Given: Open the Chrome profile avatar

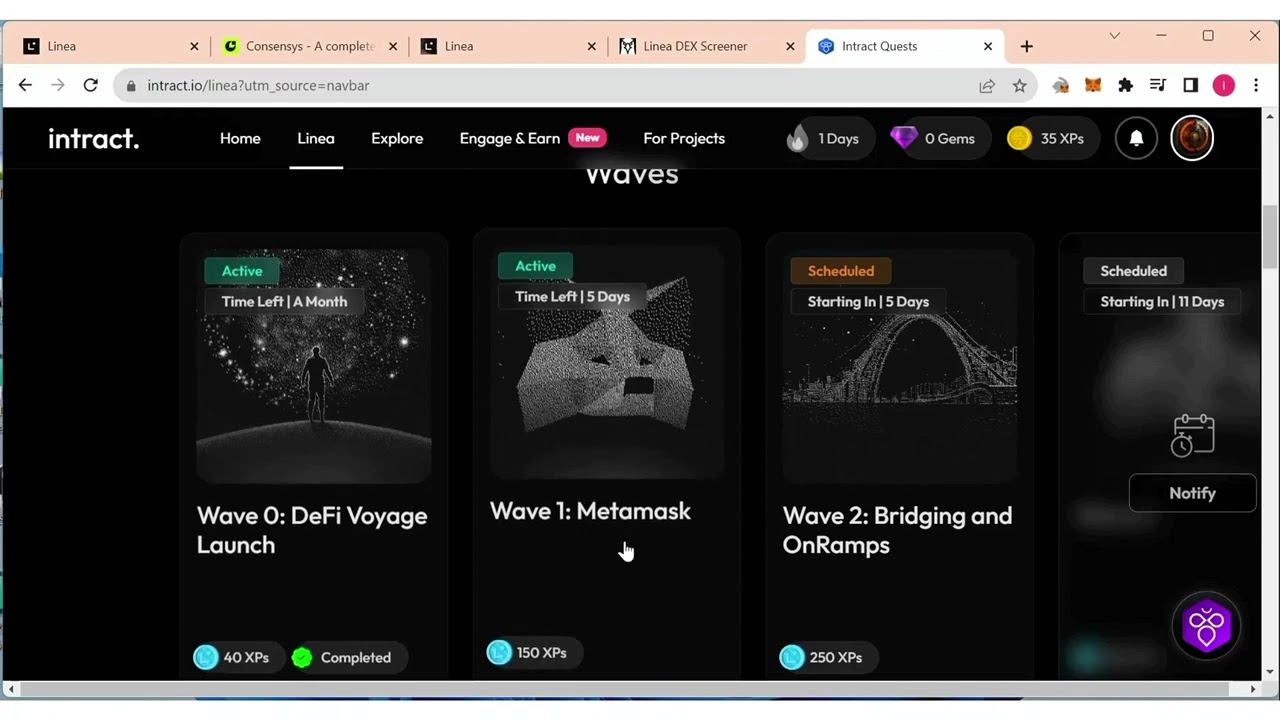Looking at the screenshot, I should tap(1223, 86).
